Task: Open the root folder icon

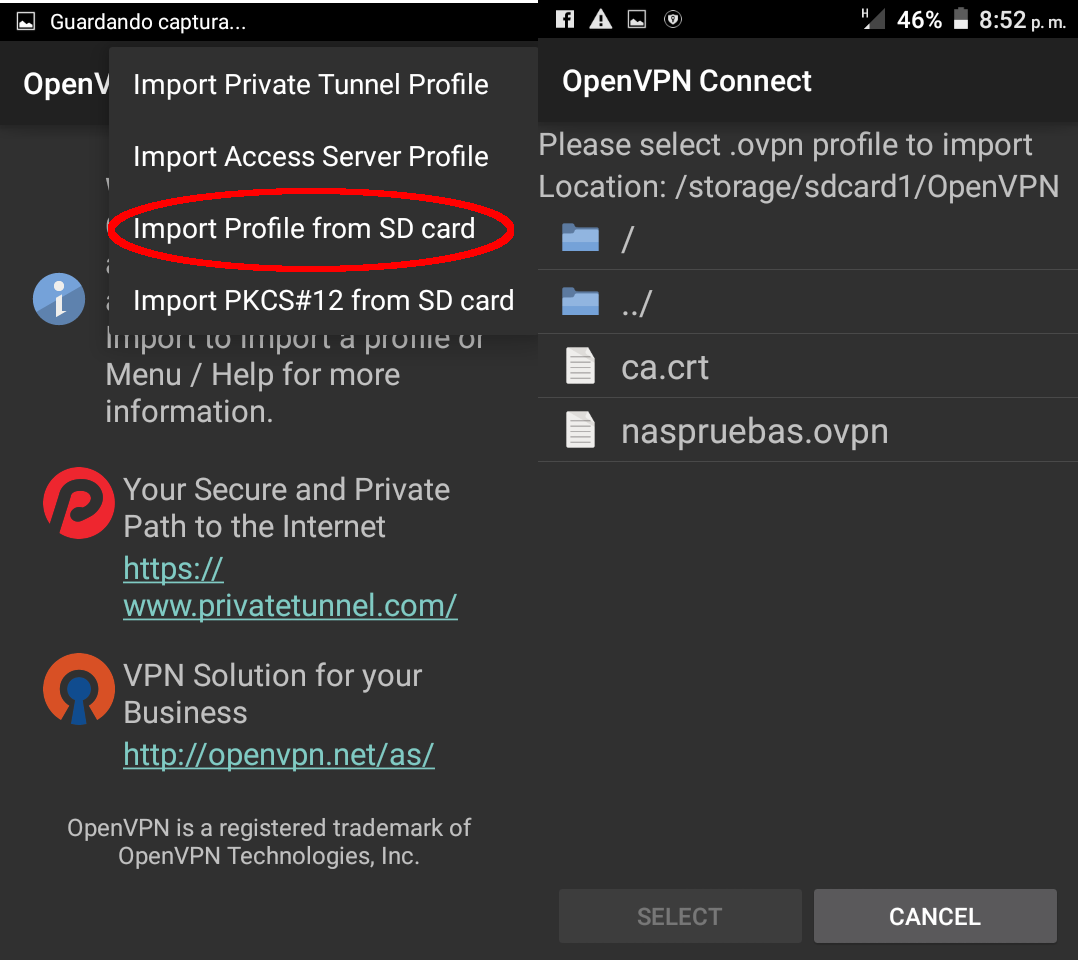Action: (x=580, y=238)
